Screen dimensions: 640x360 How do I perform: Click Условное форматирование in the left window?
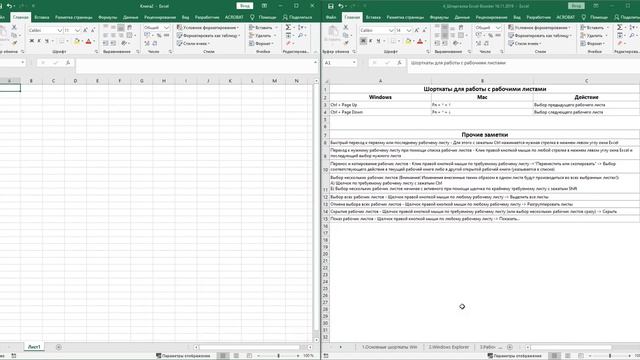pyautogui.click(x=208, y=27)
